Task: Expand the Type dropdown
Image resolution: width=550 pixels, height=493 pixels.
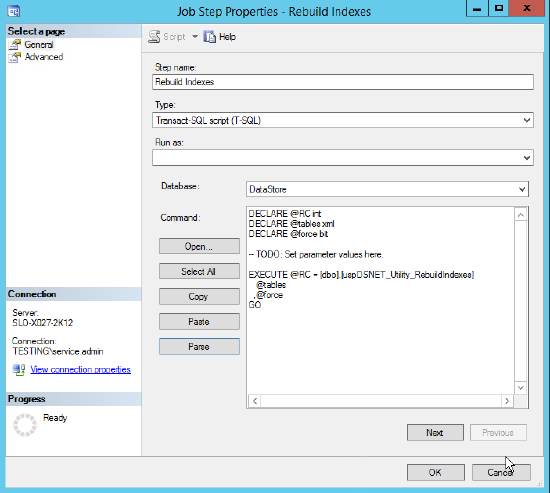Action: pos(526,120)
